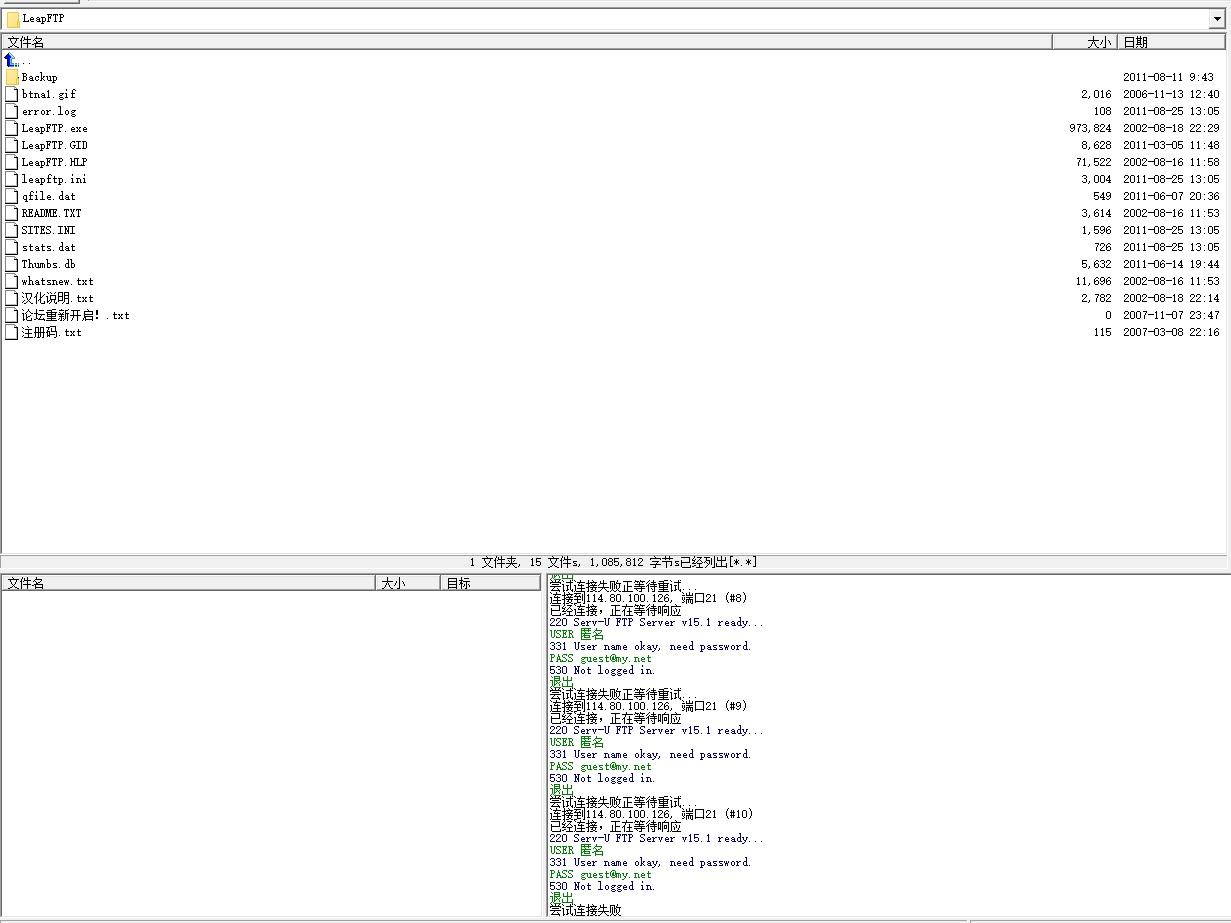Click the whatsnew.txt file name
Image resolution: width=1231 pixels, height=923 pixels.
point(57,281)
